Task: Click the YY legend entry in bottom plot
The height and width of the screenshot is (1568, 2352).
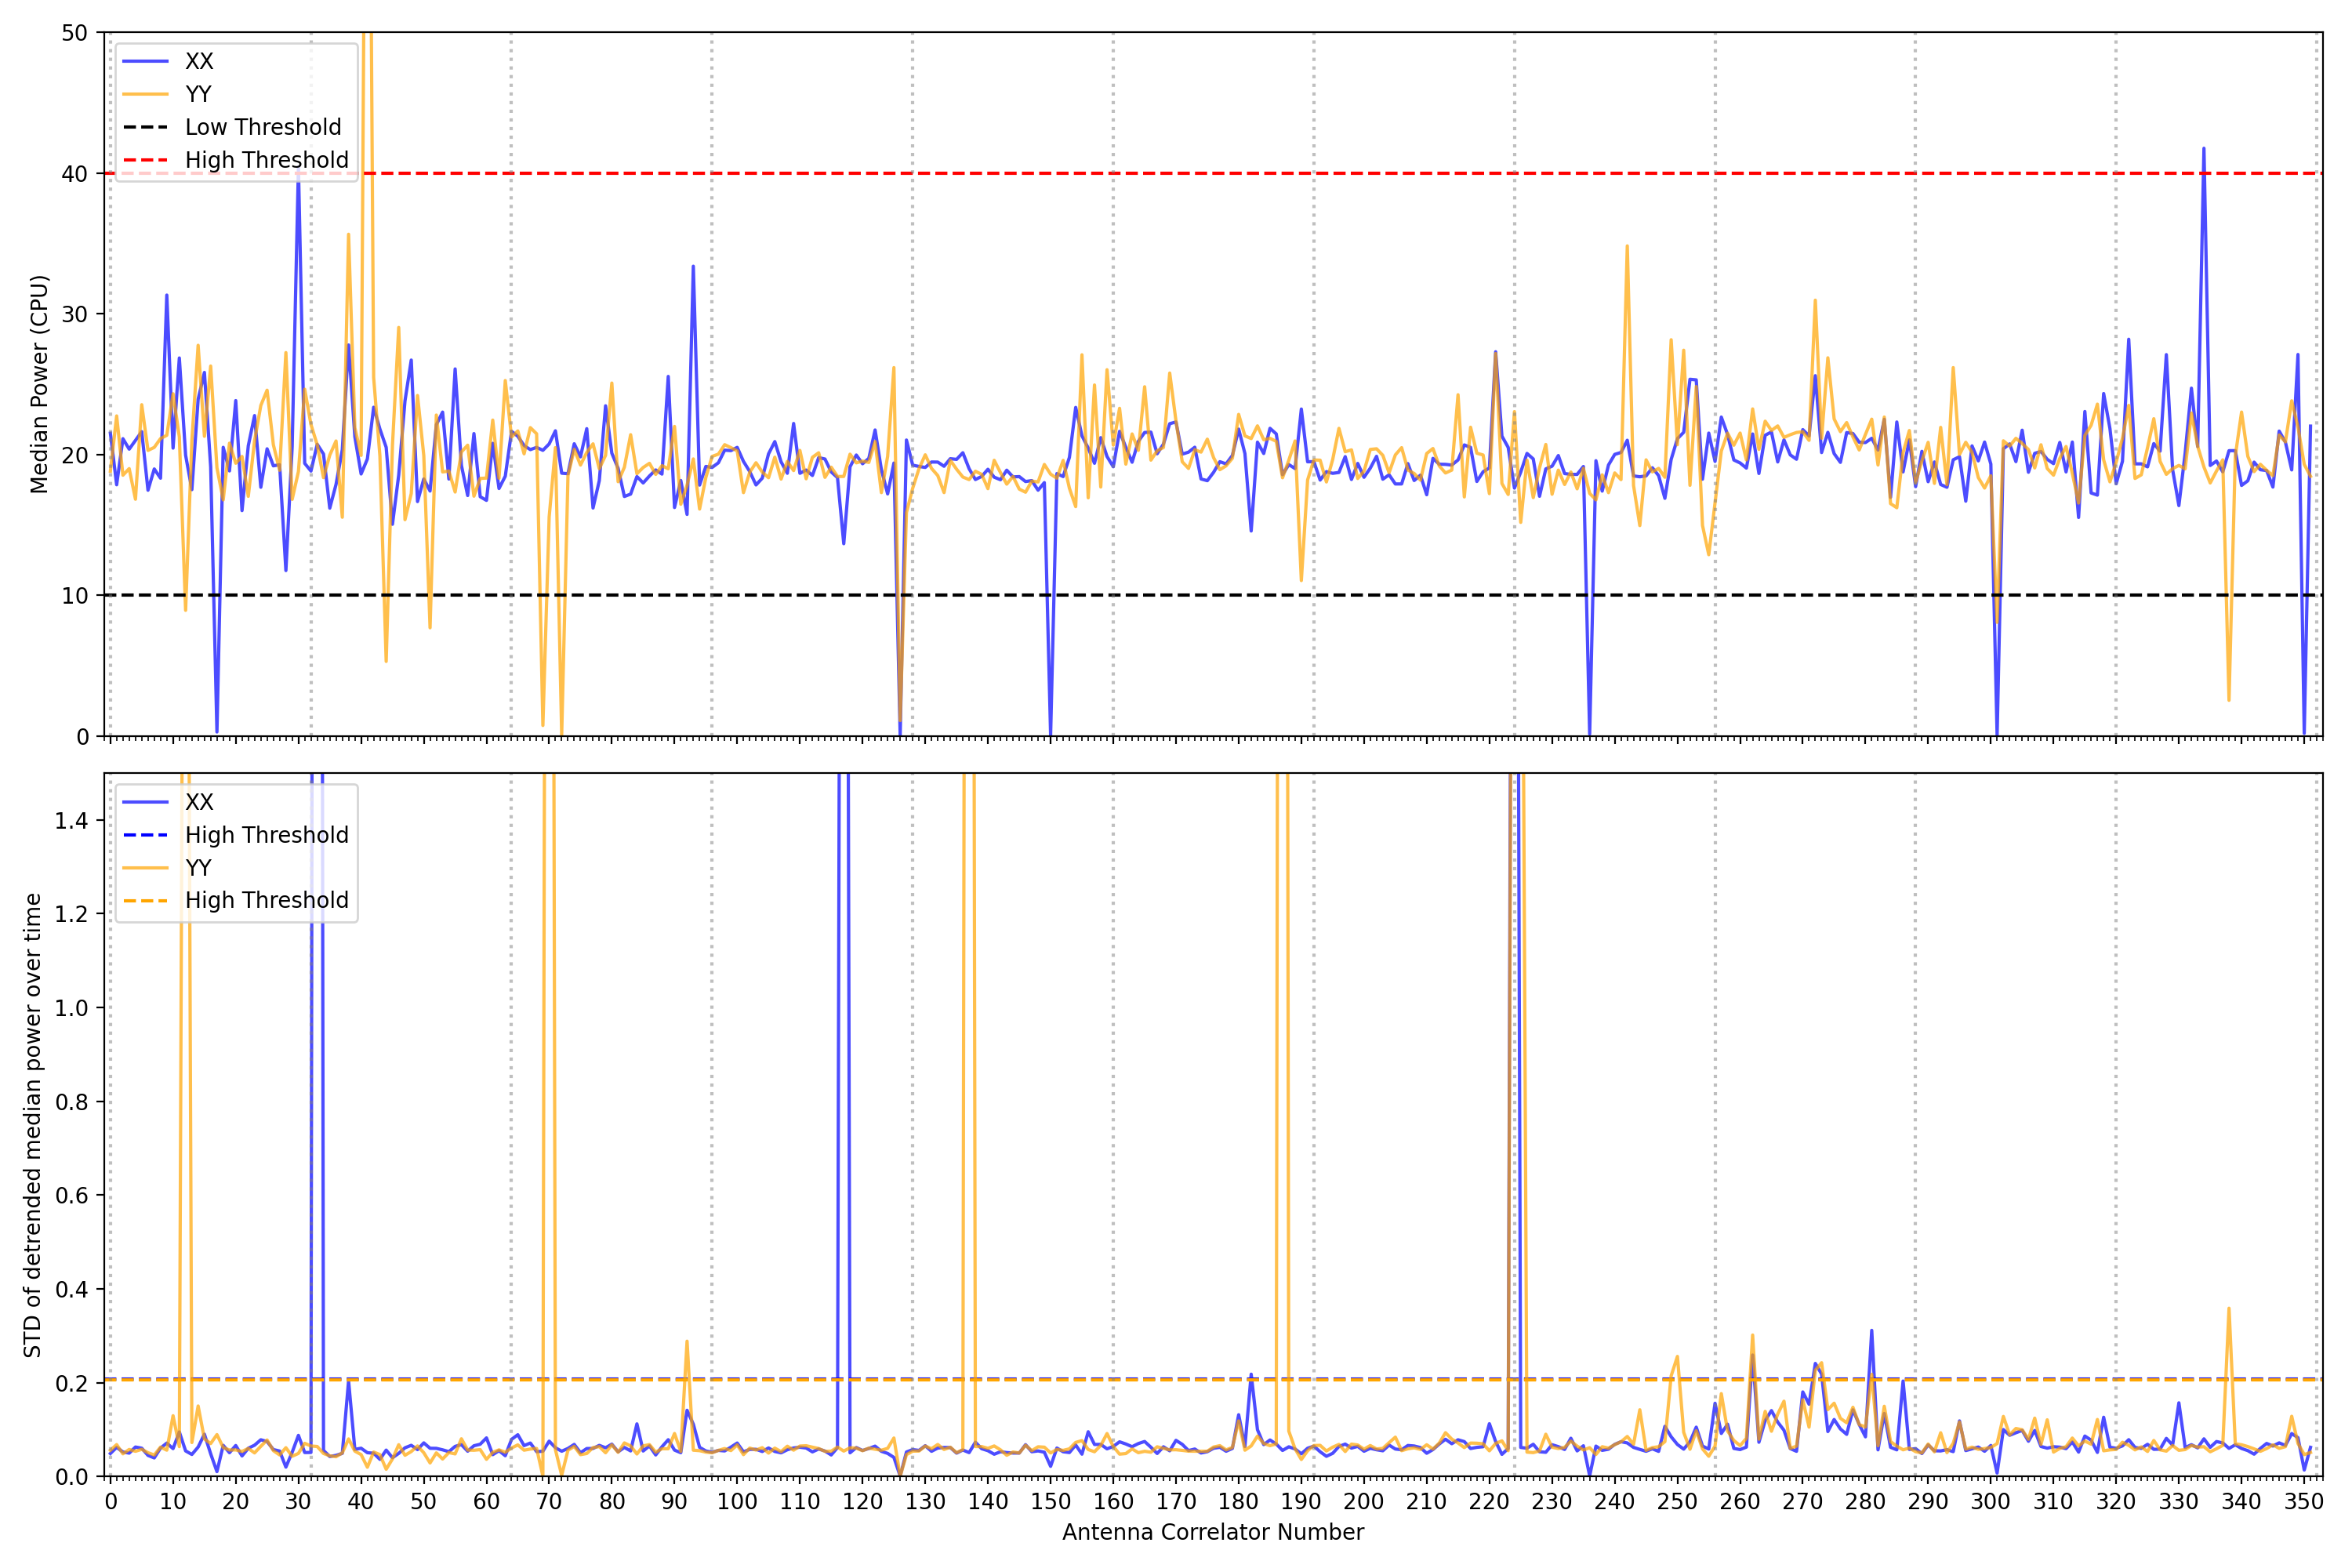Action: [198, 867]
